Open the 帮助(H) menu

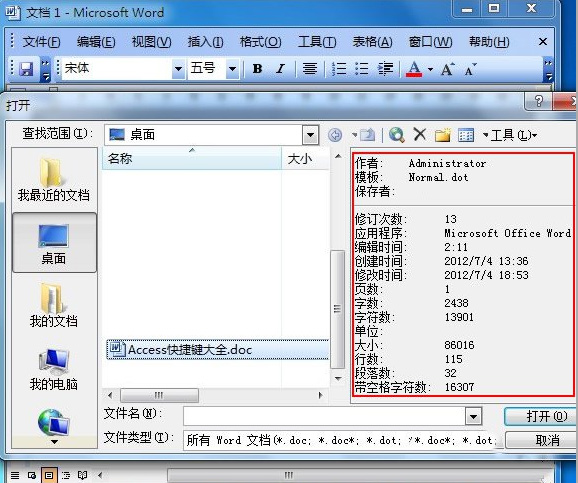489,42
